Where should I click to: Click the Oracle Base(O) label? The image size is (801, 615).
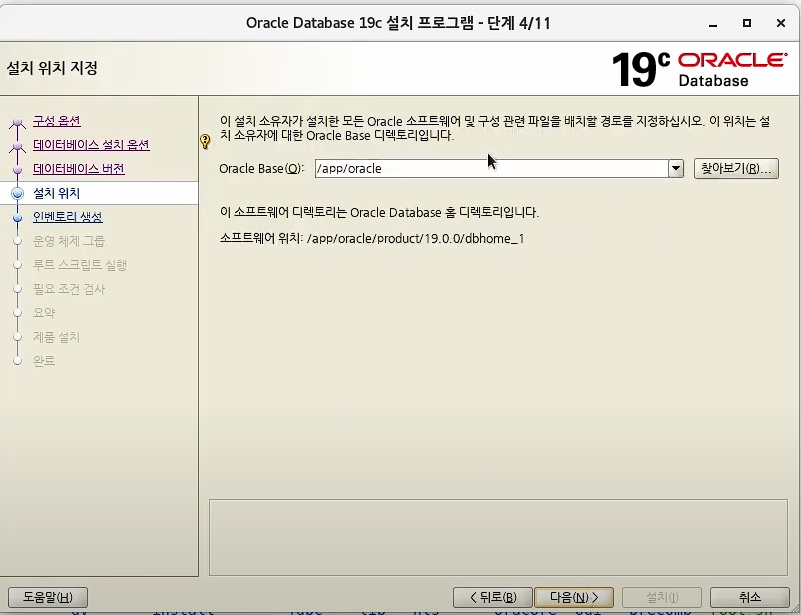click(x=262, y=169)
